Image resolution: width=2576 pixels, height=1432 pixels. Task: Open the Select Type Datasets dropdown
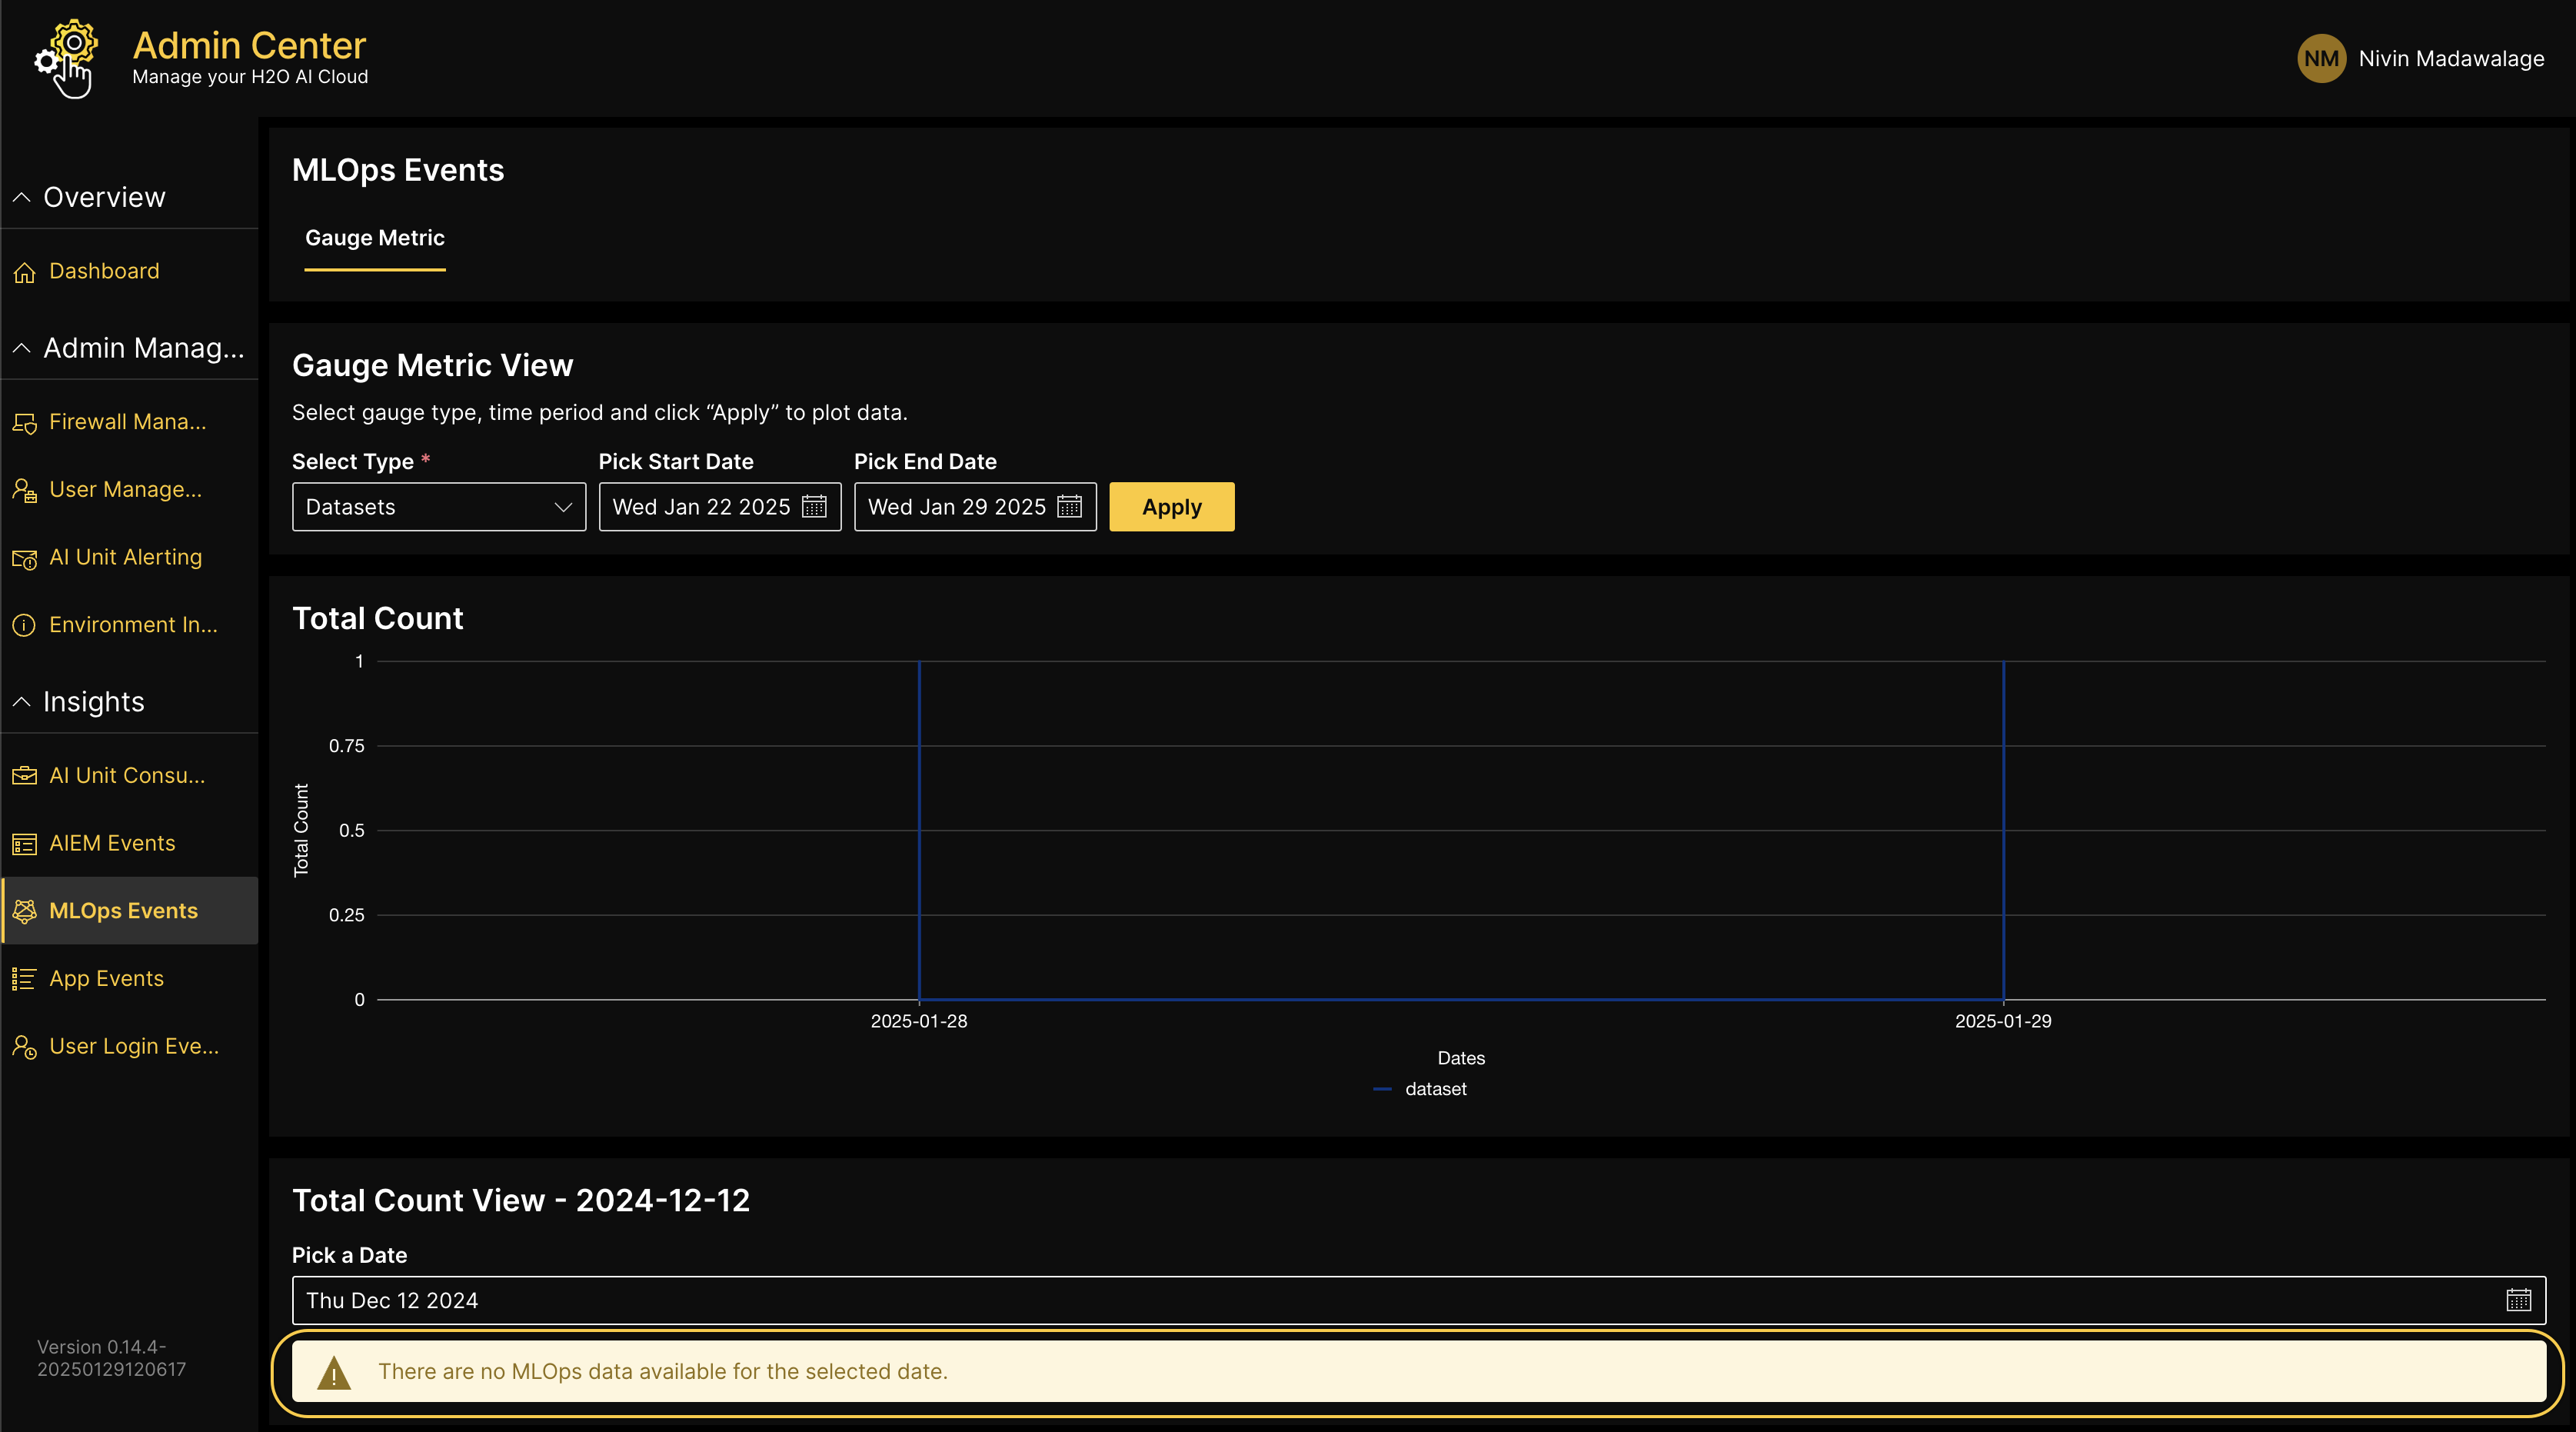click(438, 507)
